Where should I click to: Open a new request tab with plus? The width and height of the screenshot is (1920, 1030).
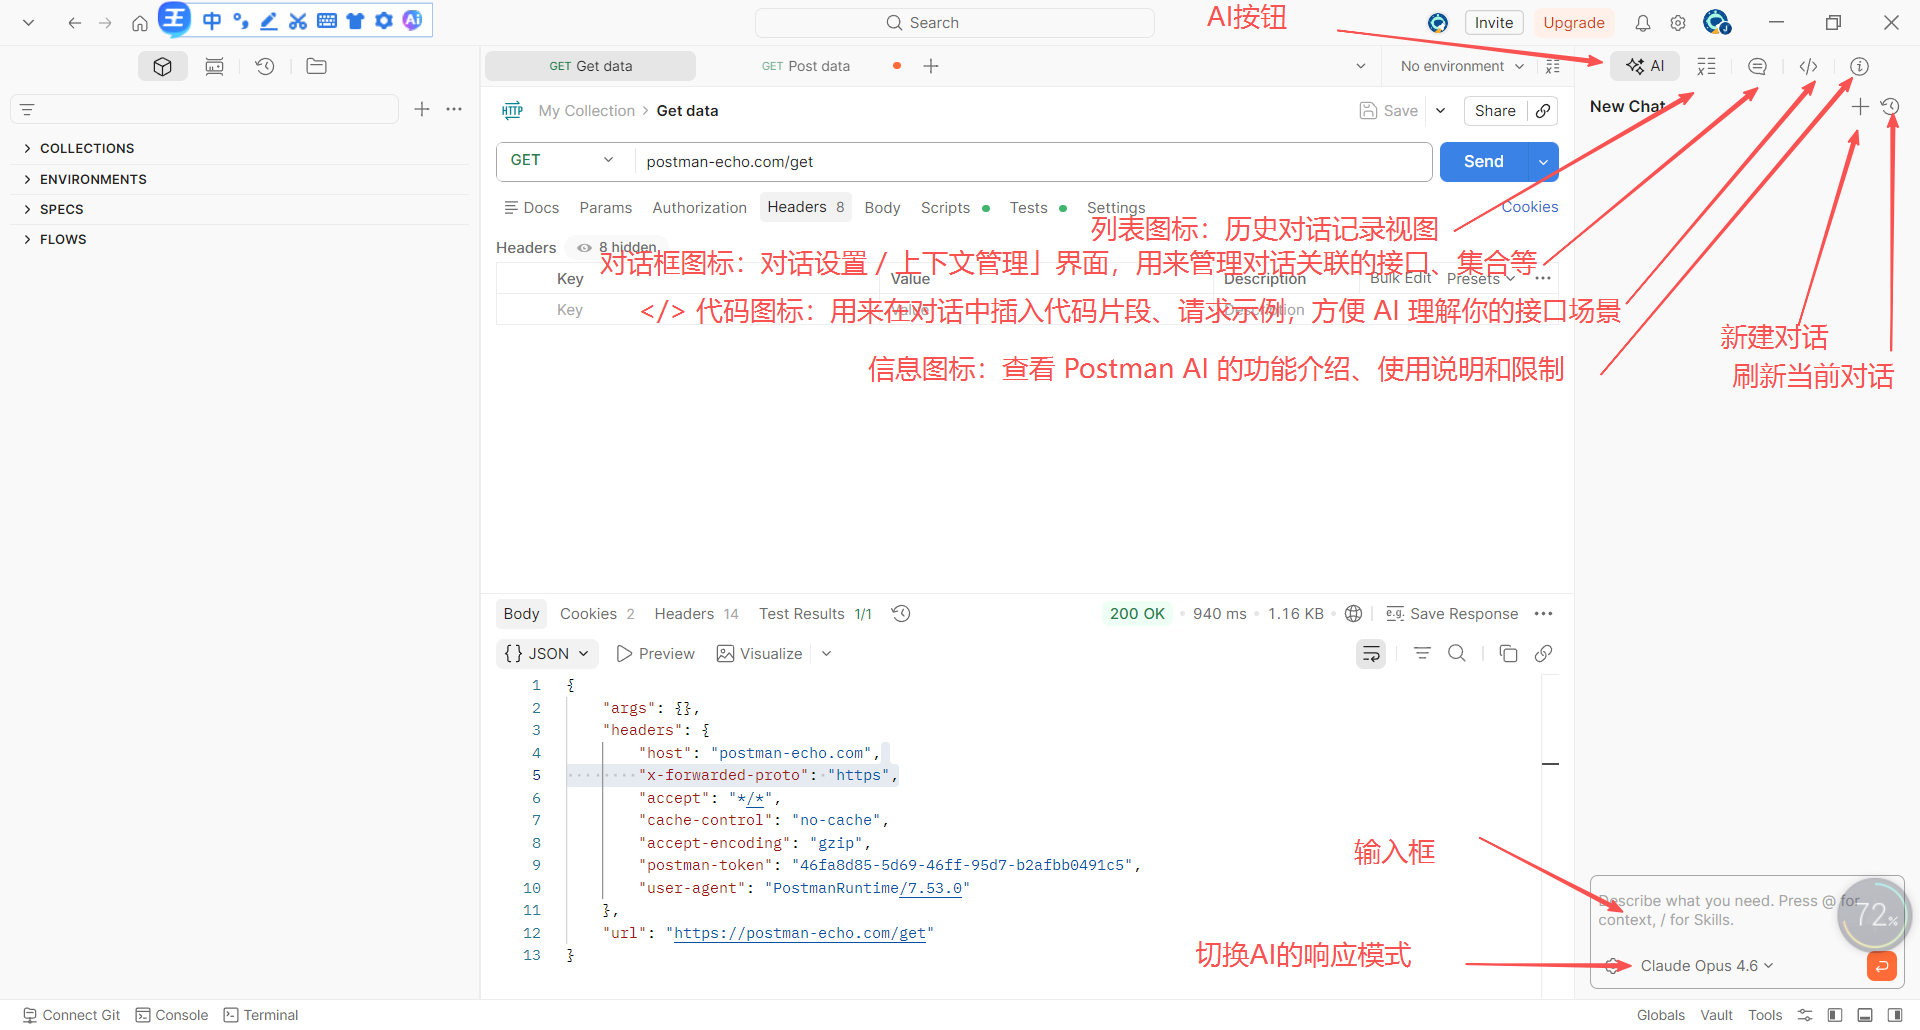point(931,66)
